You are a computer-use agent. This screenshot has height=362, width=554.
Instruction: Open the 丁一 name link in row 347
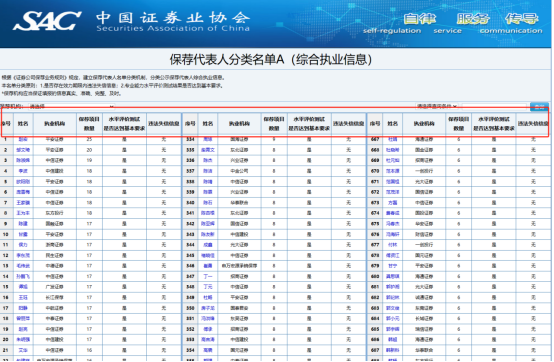(x=208, y=276)
